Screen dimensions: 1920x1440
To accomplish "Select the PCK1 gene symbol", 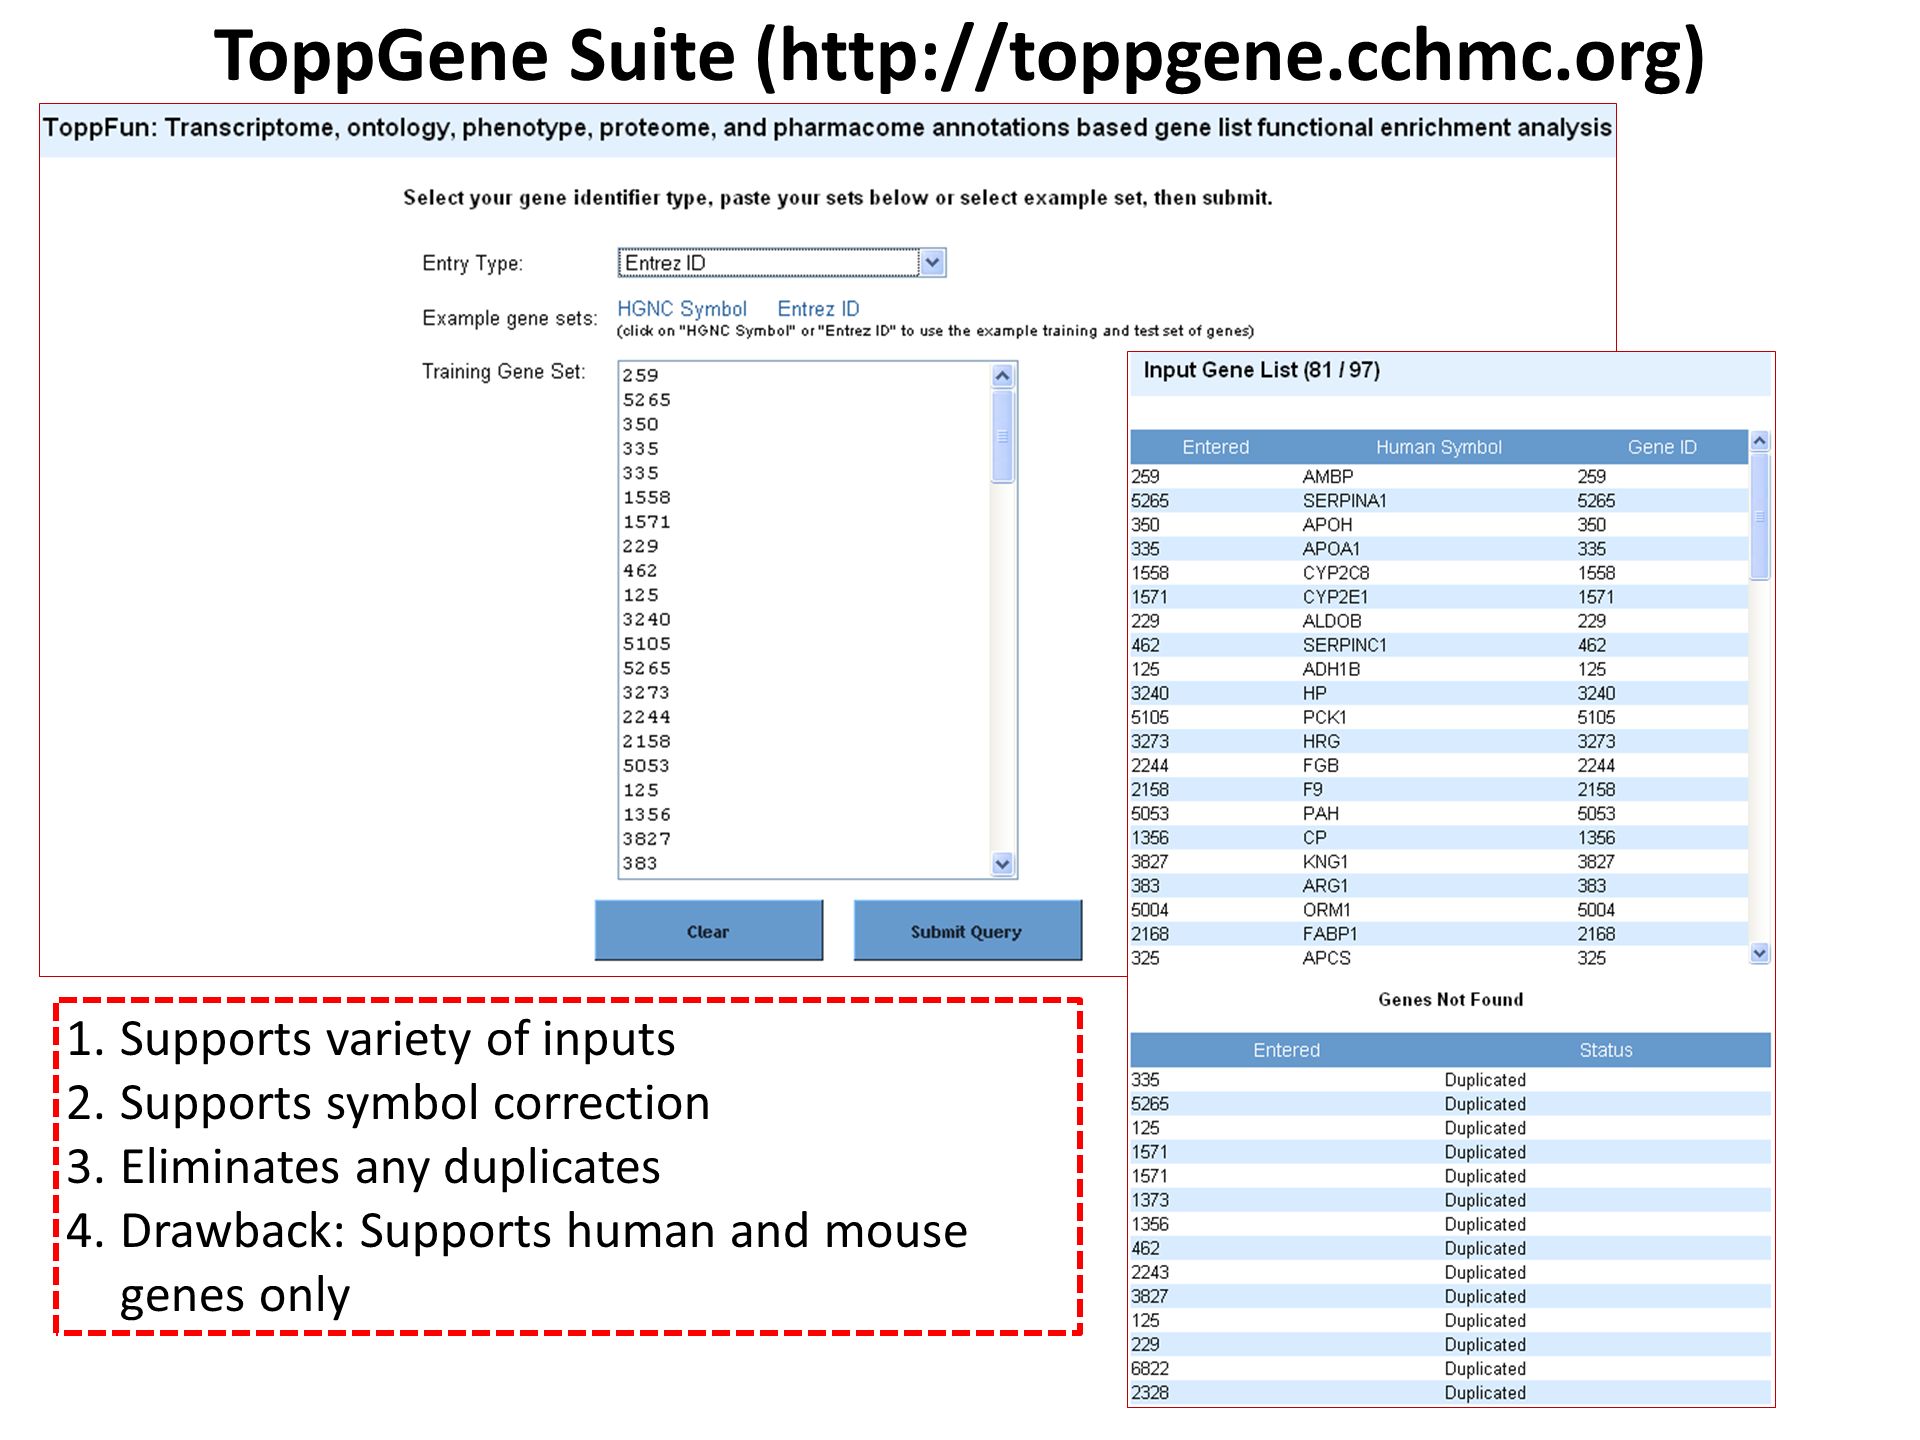I will point(1324,717).
